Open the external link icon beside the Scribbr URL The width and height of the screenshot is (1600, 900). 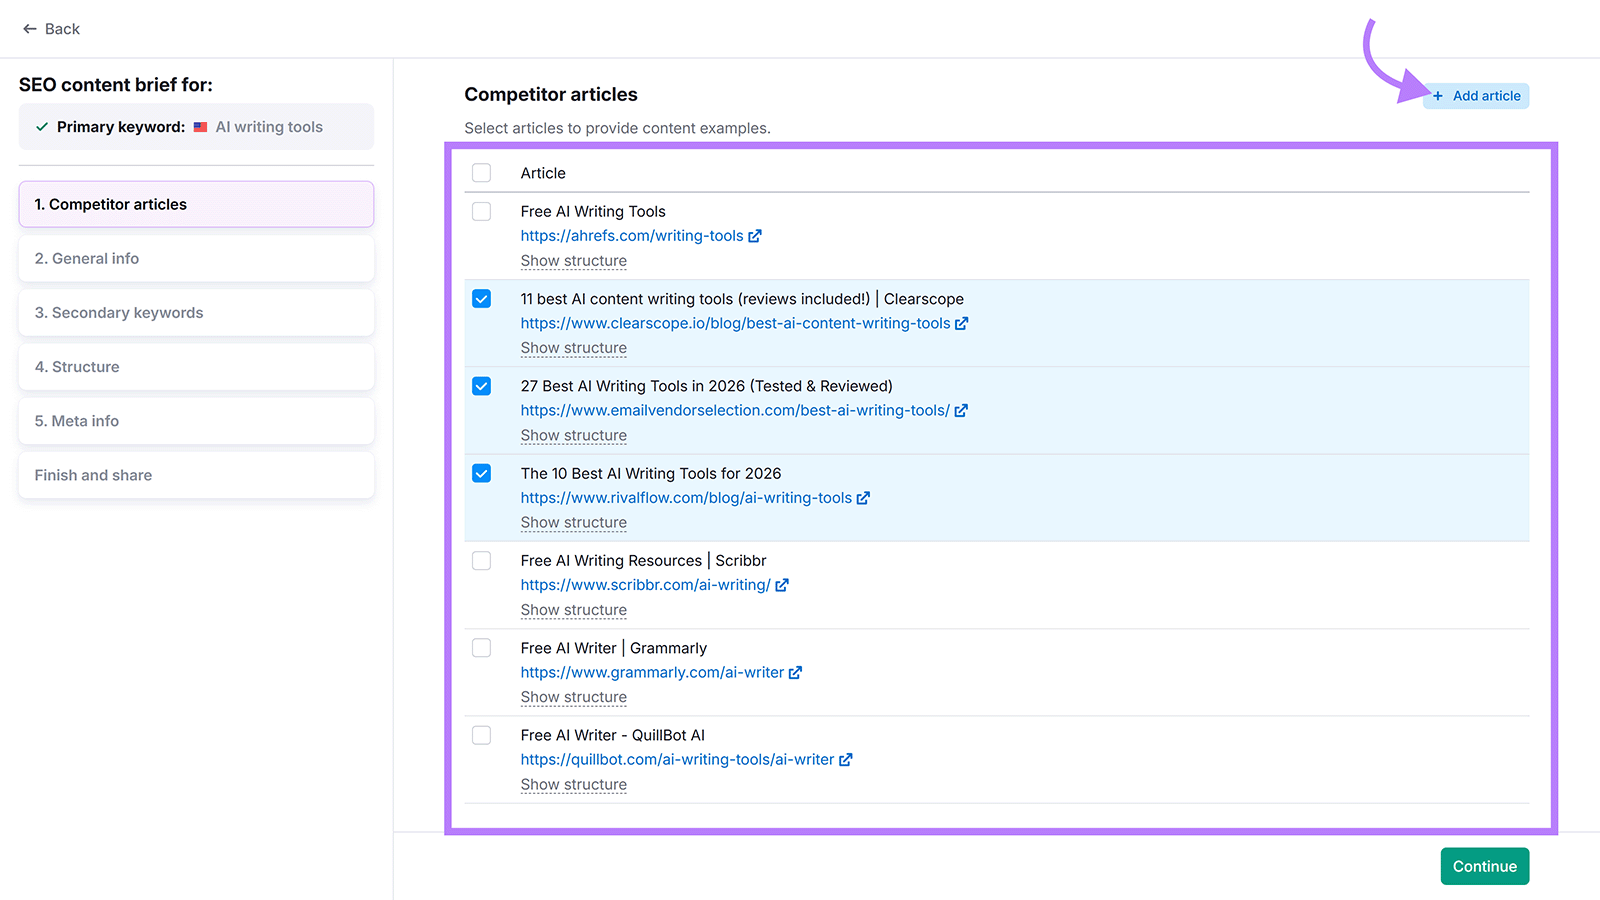tap(782, 585)
